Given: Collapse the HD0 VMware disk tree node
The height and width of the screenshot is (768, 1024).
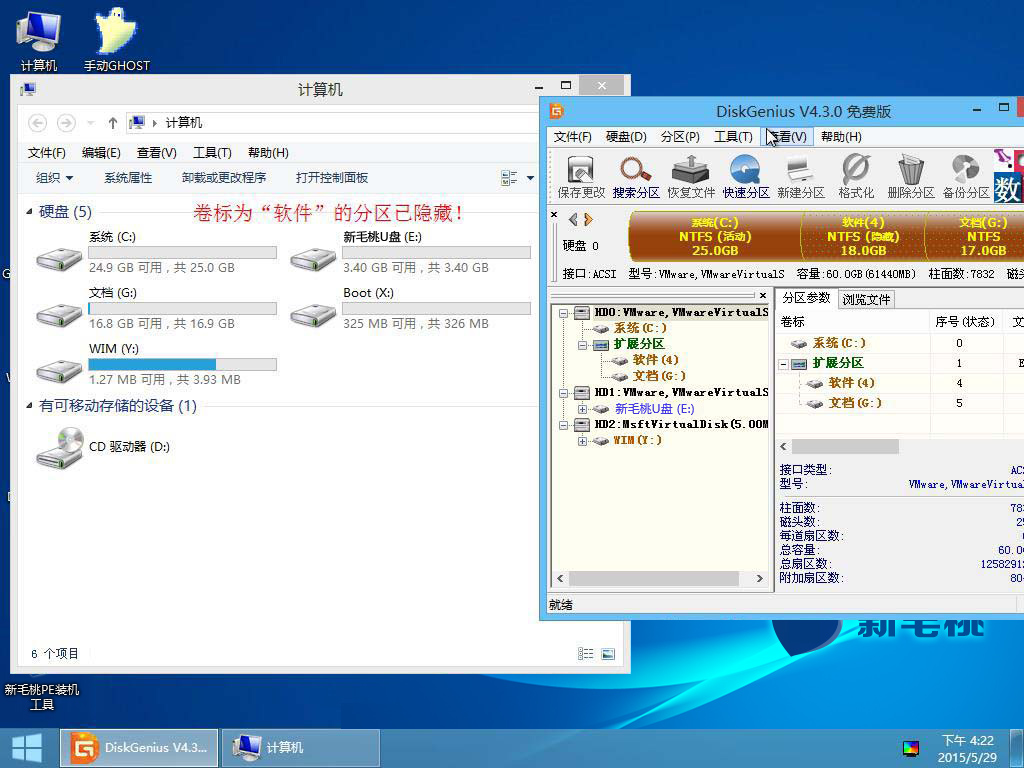Looking at the screenshot, I should pyautogui.click(x=563, y=313).
